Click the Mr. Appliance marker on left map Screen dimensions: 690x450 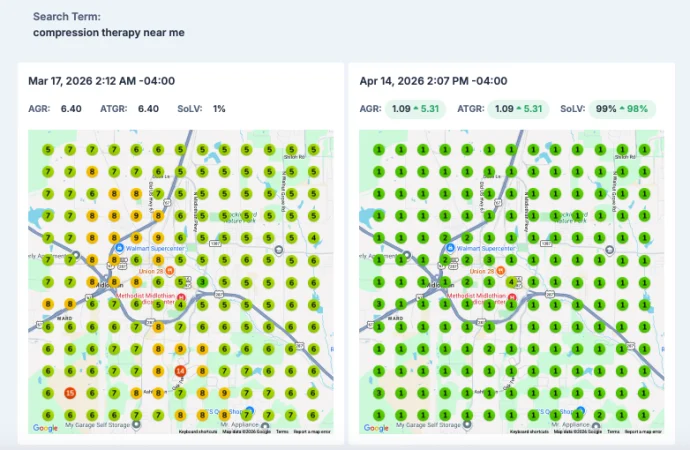point(265,426)
